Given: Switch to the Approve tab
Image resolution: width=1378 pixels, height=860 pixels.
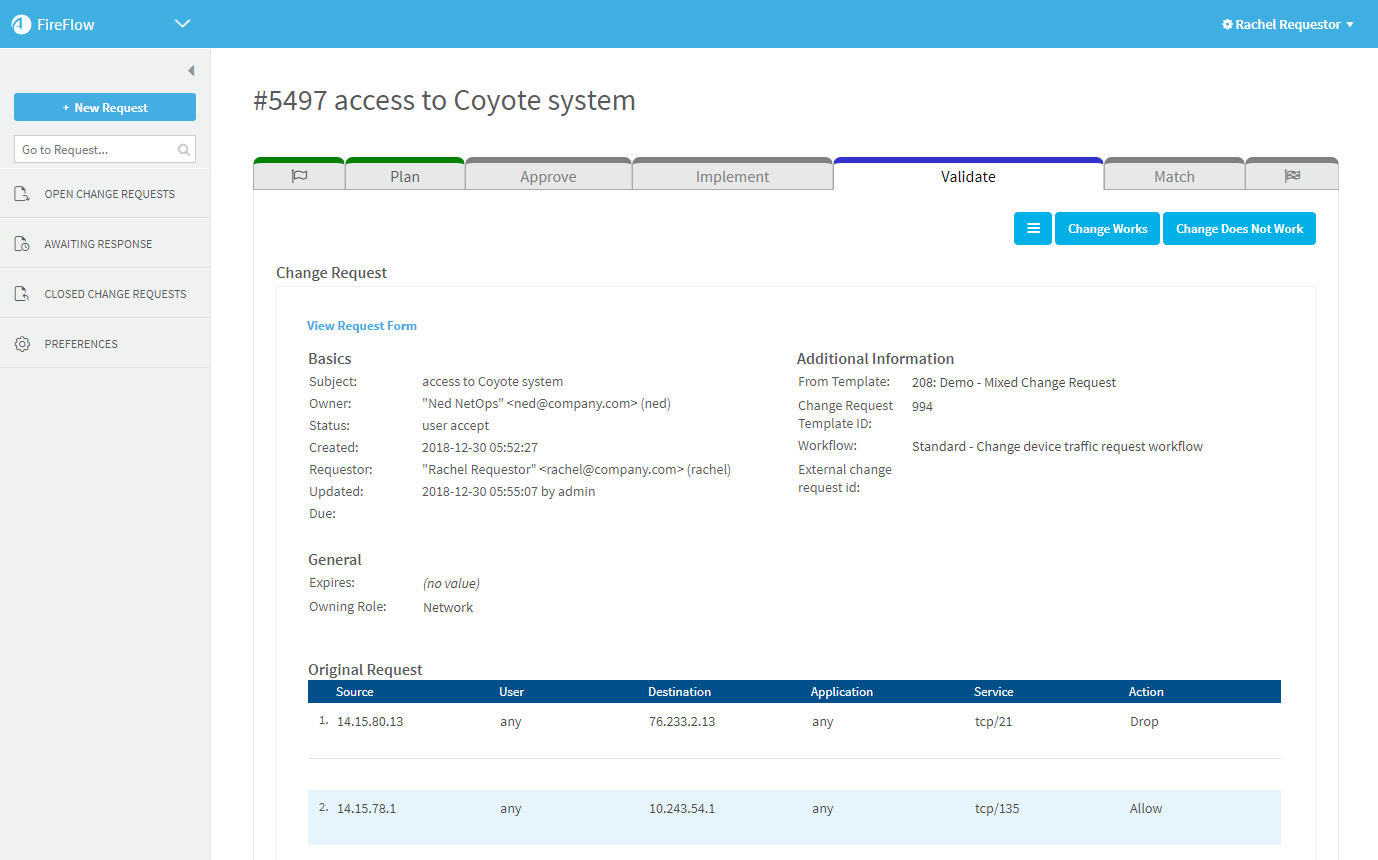Looking at the screenshot, I should [548, 176].
